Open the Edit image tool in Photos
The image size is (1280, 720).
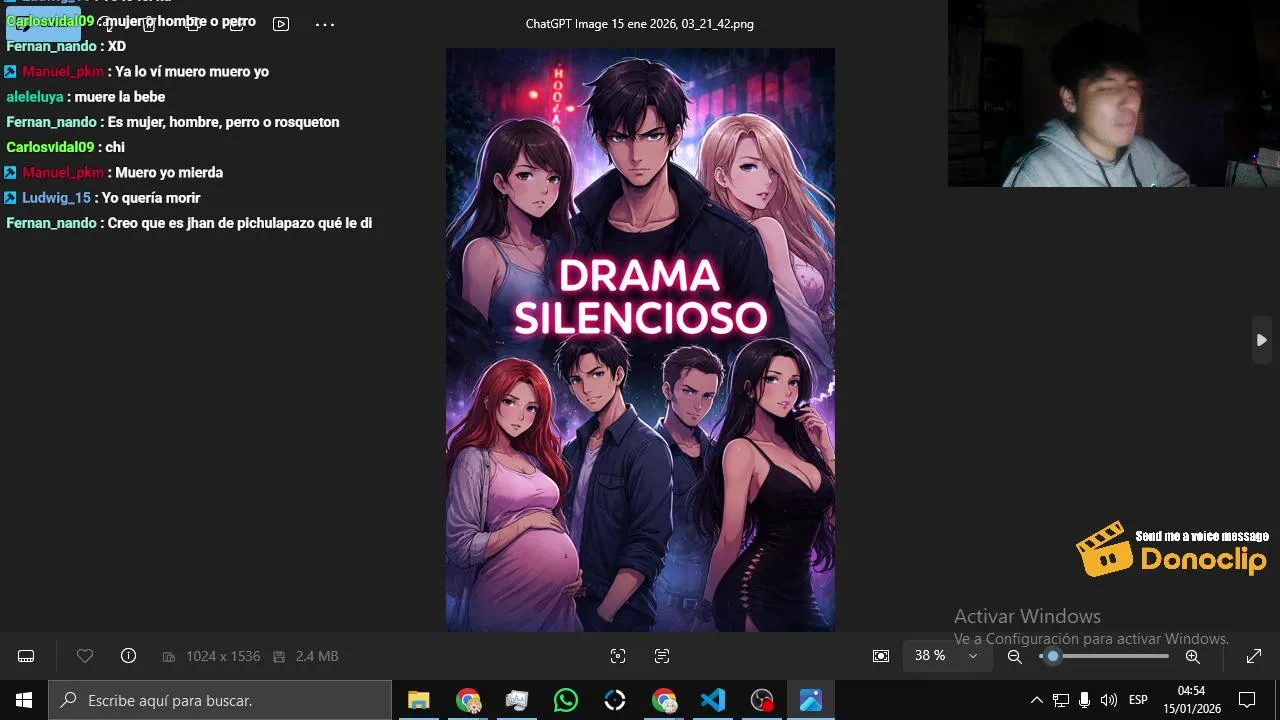tap(43, 24)
